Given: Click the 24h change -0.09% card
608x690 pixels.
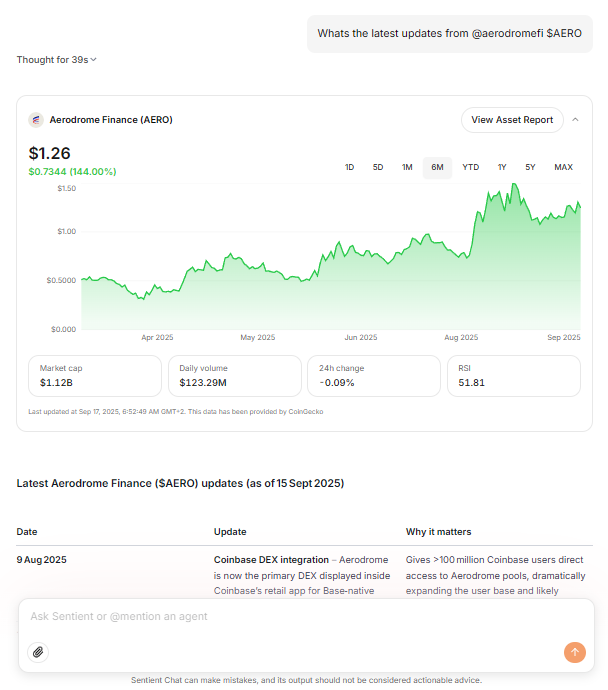Looking at the screenshot, I should (x=374, y=376).
